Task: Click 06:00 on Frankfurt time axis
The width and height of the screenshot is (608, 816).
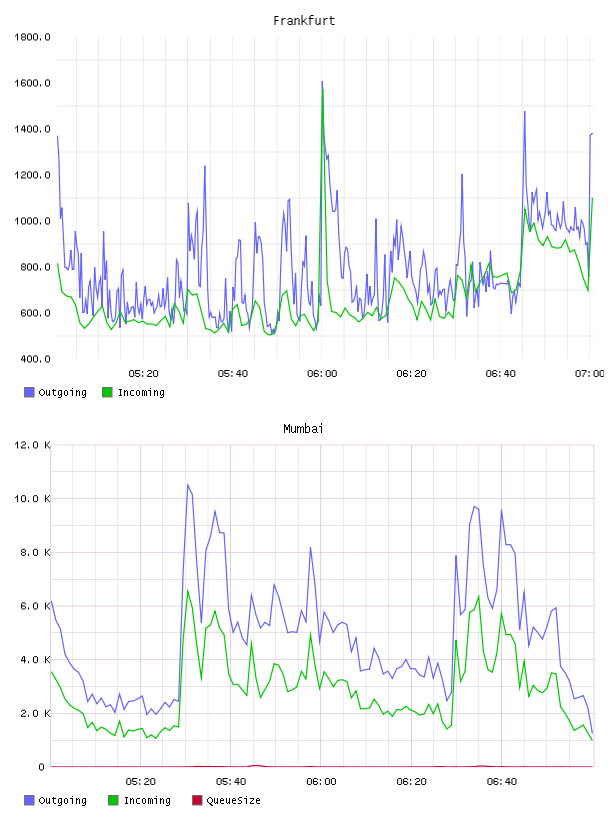Action: [x=322, y=374]
